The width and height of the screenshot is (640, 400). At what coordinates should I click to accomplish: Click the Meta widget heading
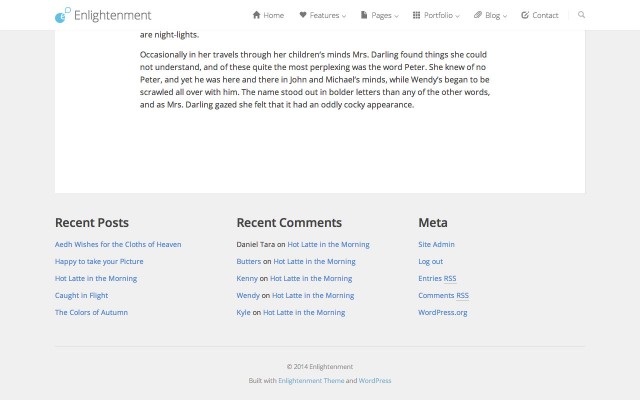(433, 222)
